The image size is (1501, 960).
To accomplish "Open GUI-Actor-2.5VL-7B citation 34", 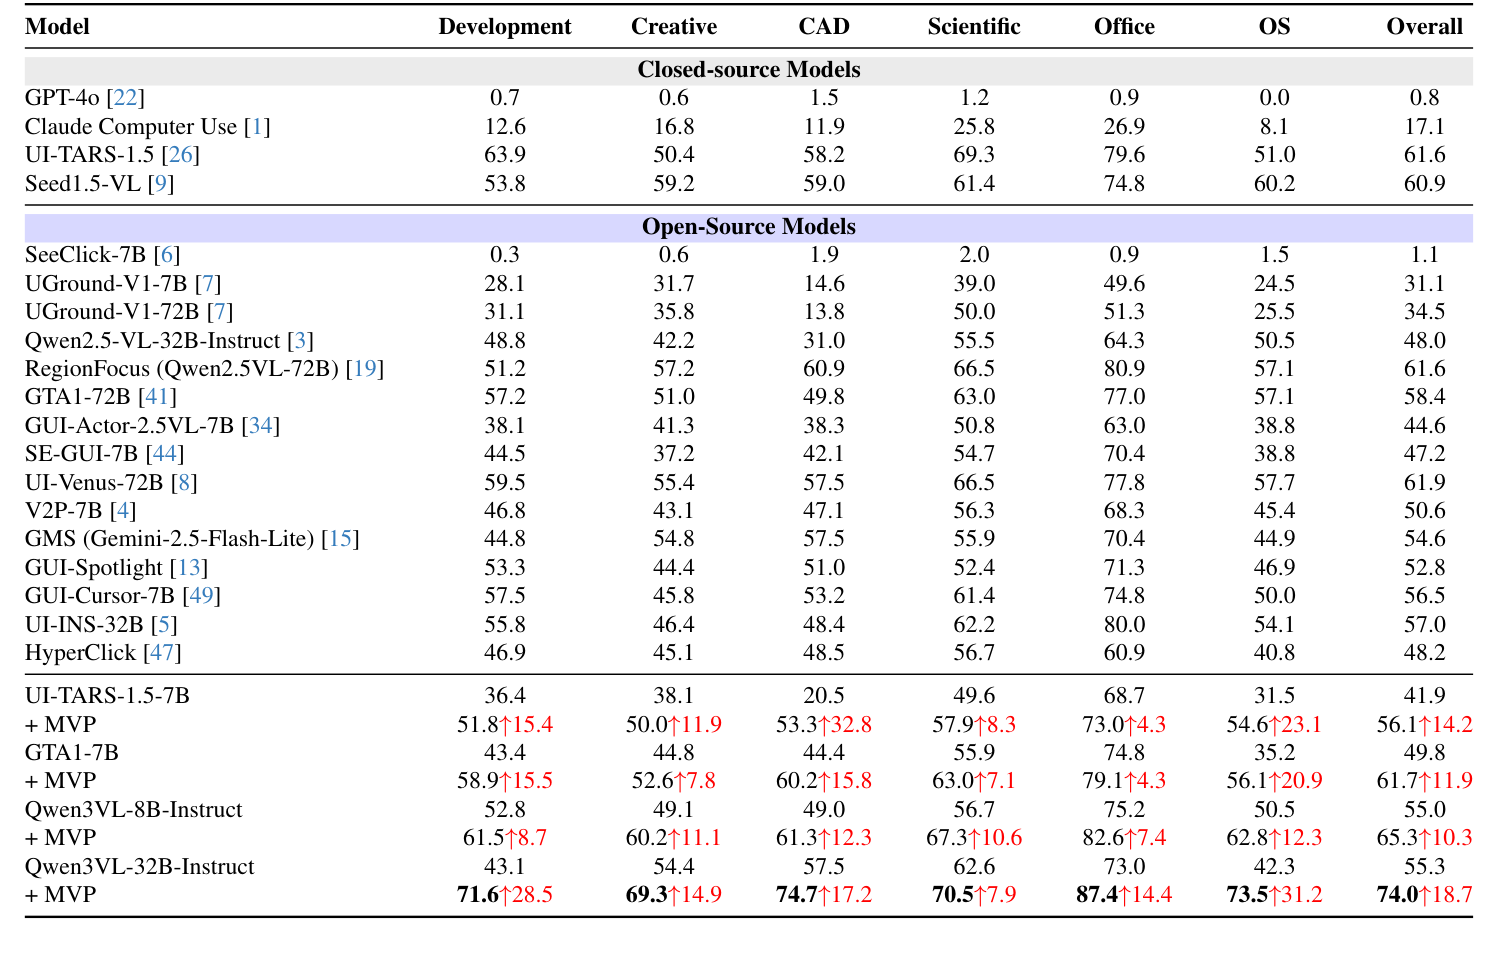I will click(x=261, y=426).
